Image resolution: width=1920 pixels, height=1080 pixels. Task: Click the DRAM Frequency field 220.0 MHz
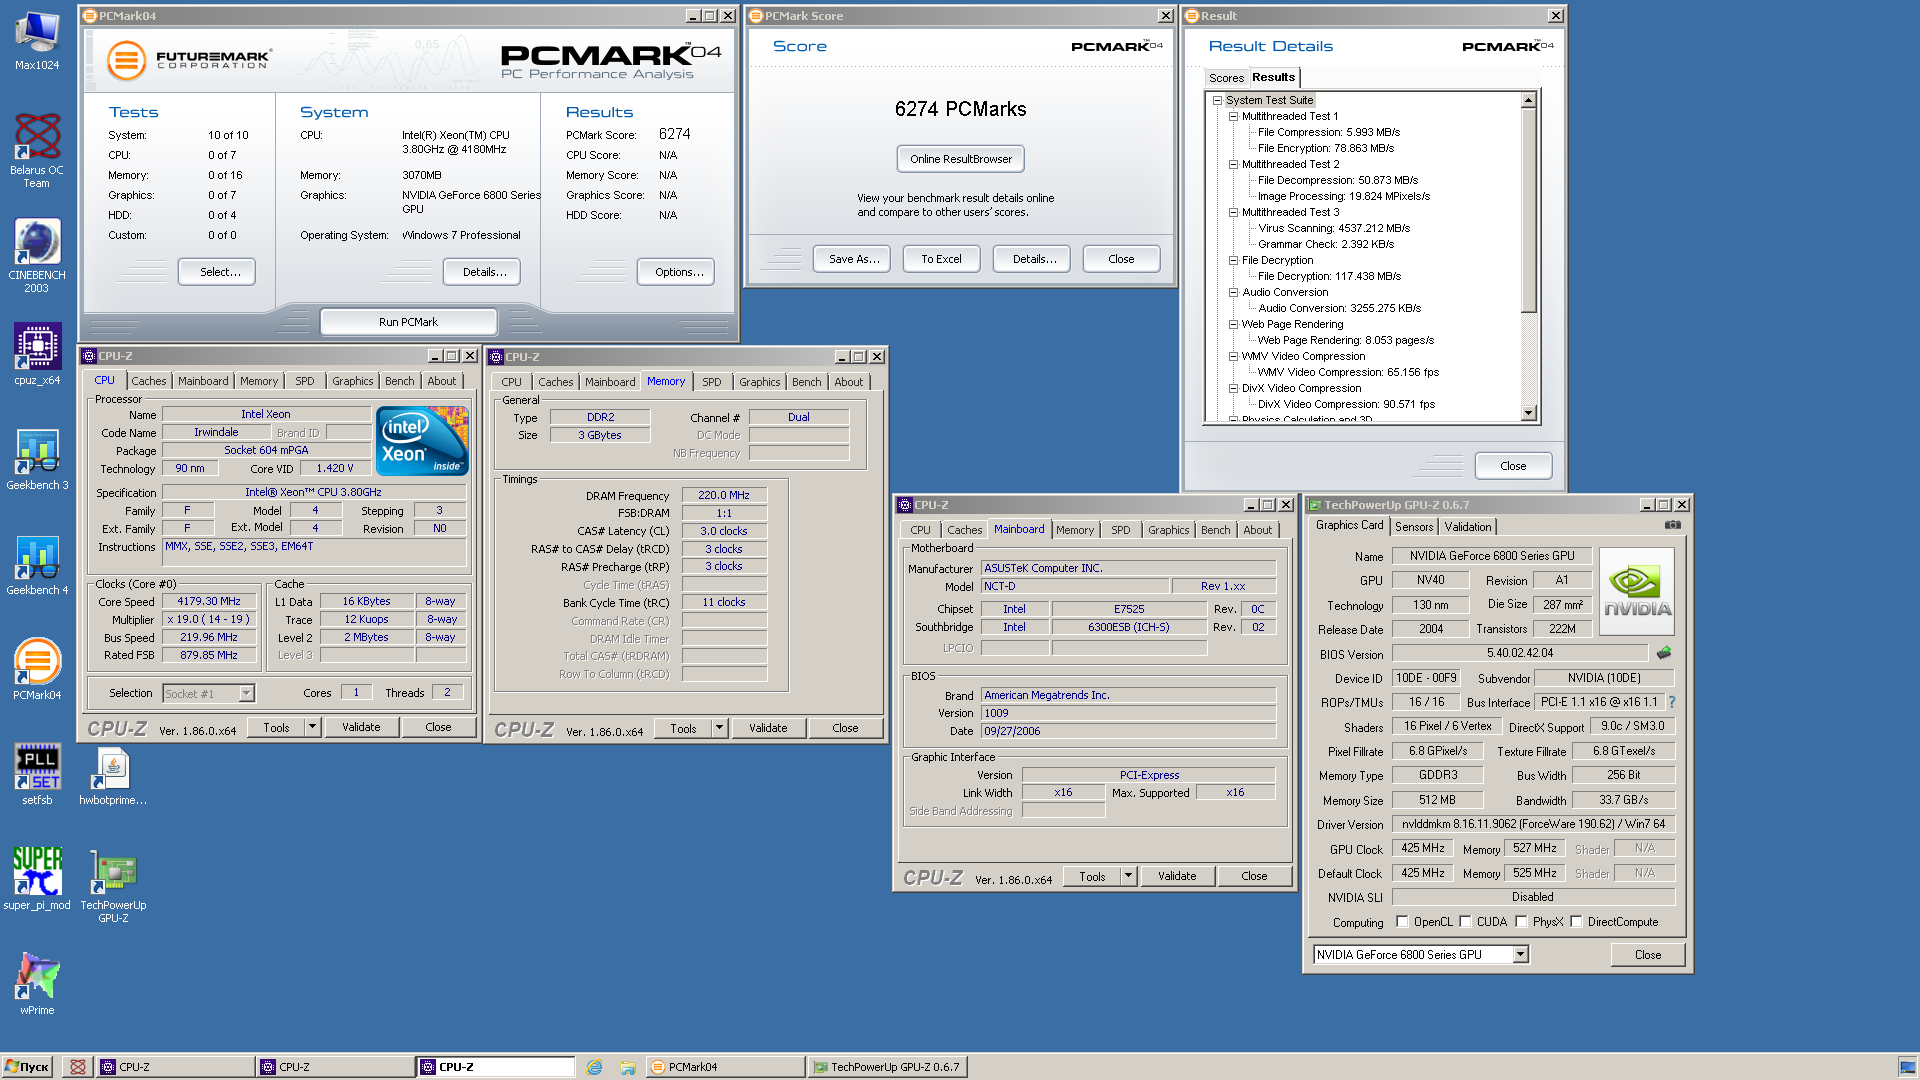pyautogui.click(x=724, y=495)
